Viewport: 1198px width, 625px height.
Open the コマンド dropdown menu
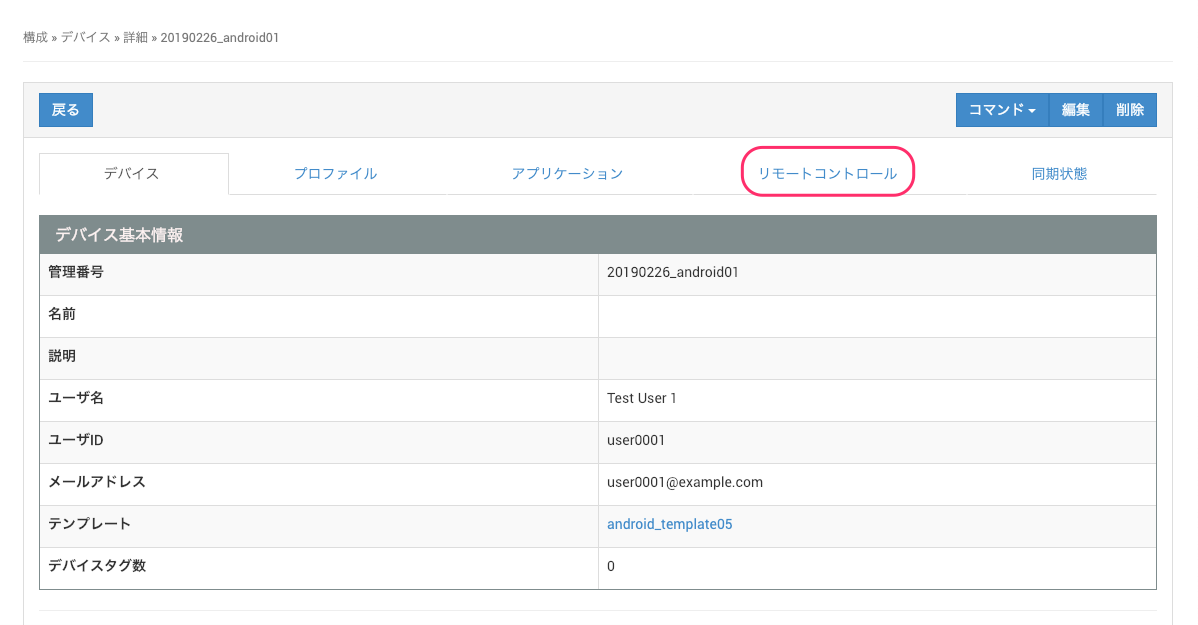(1002, 110)
